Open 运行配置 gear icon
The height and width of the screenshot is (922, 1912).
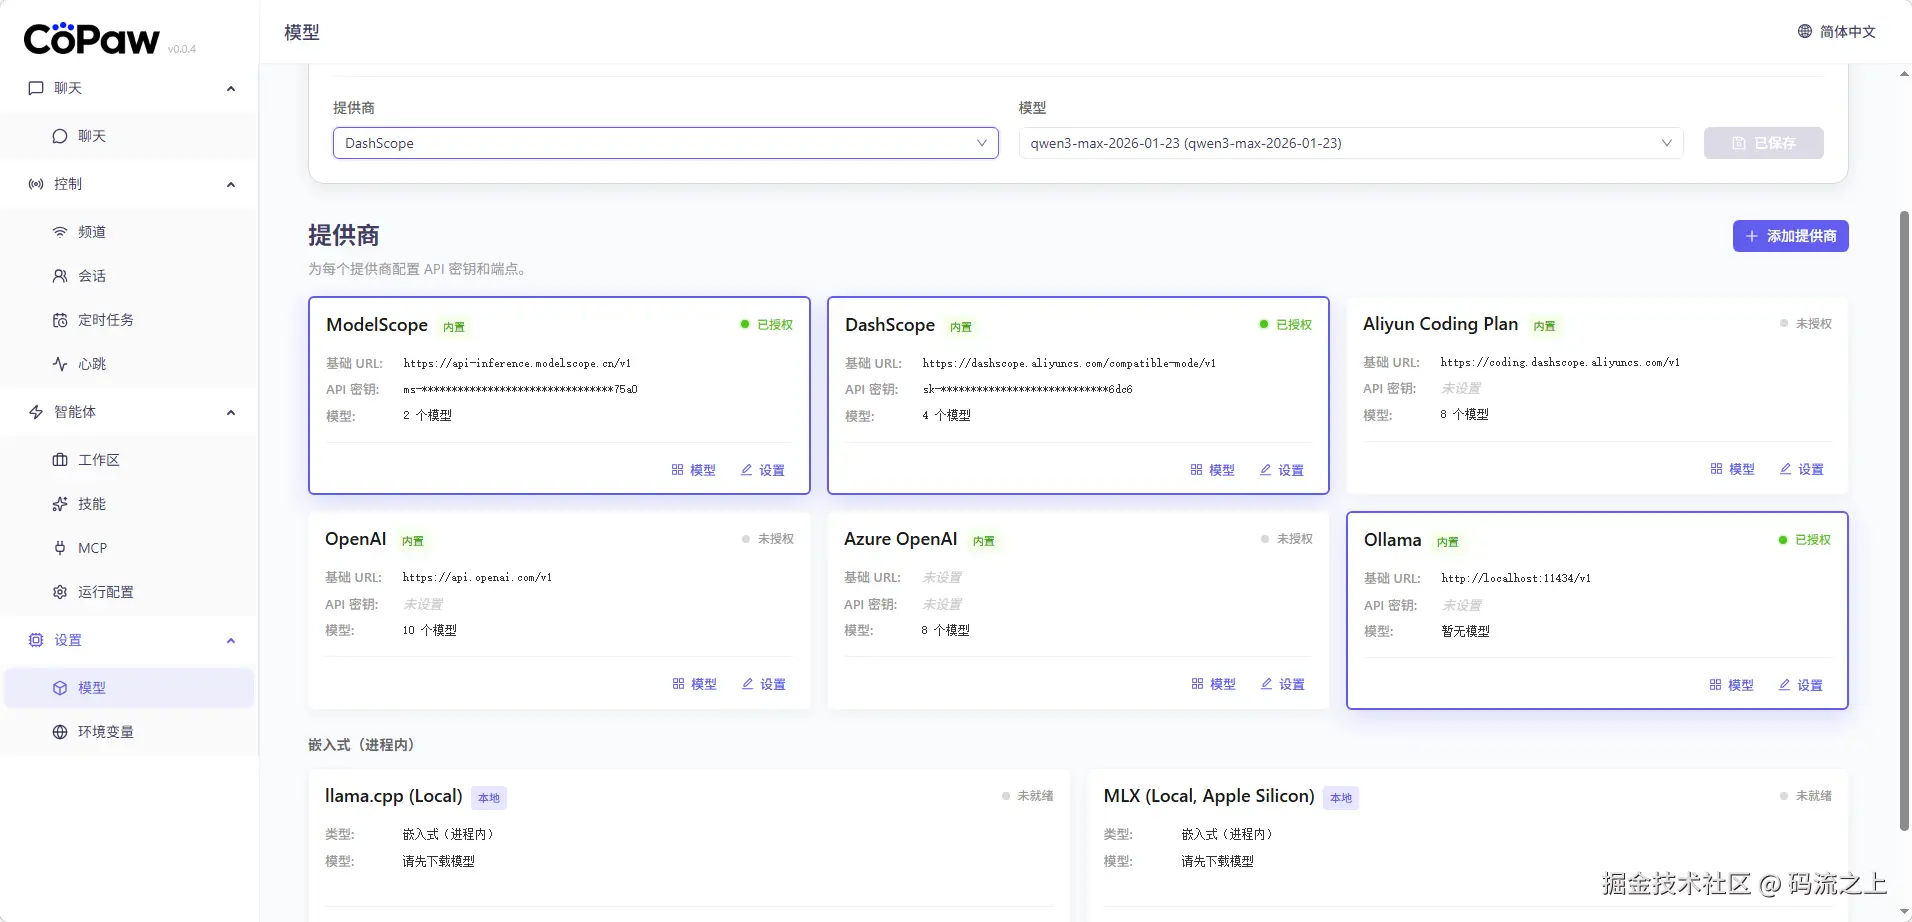[x=60, y=592]
